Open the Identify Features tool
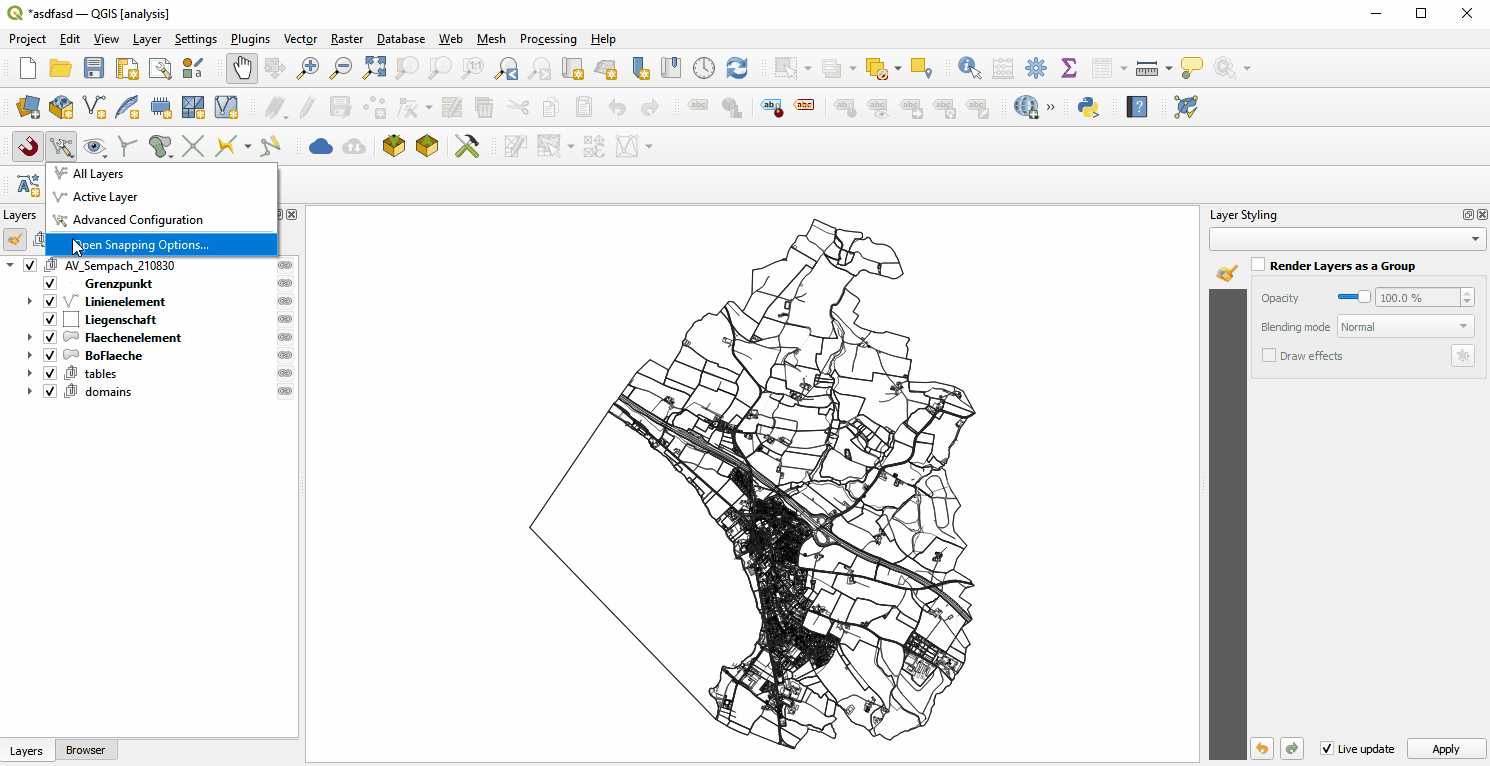1490x766 pixels. (967, 67)
